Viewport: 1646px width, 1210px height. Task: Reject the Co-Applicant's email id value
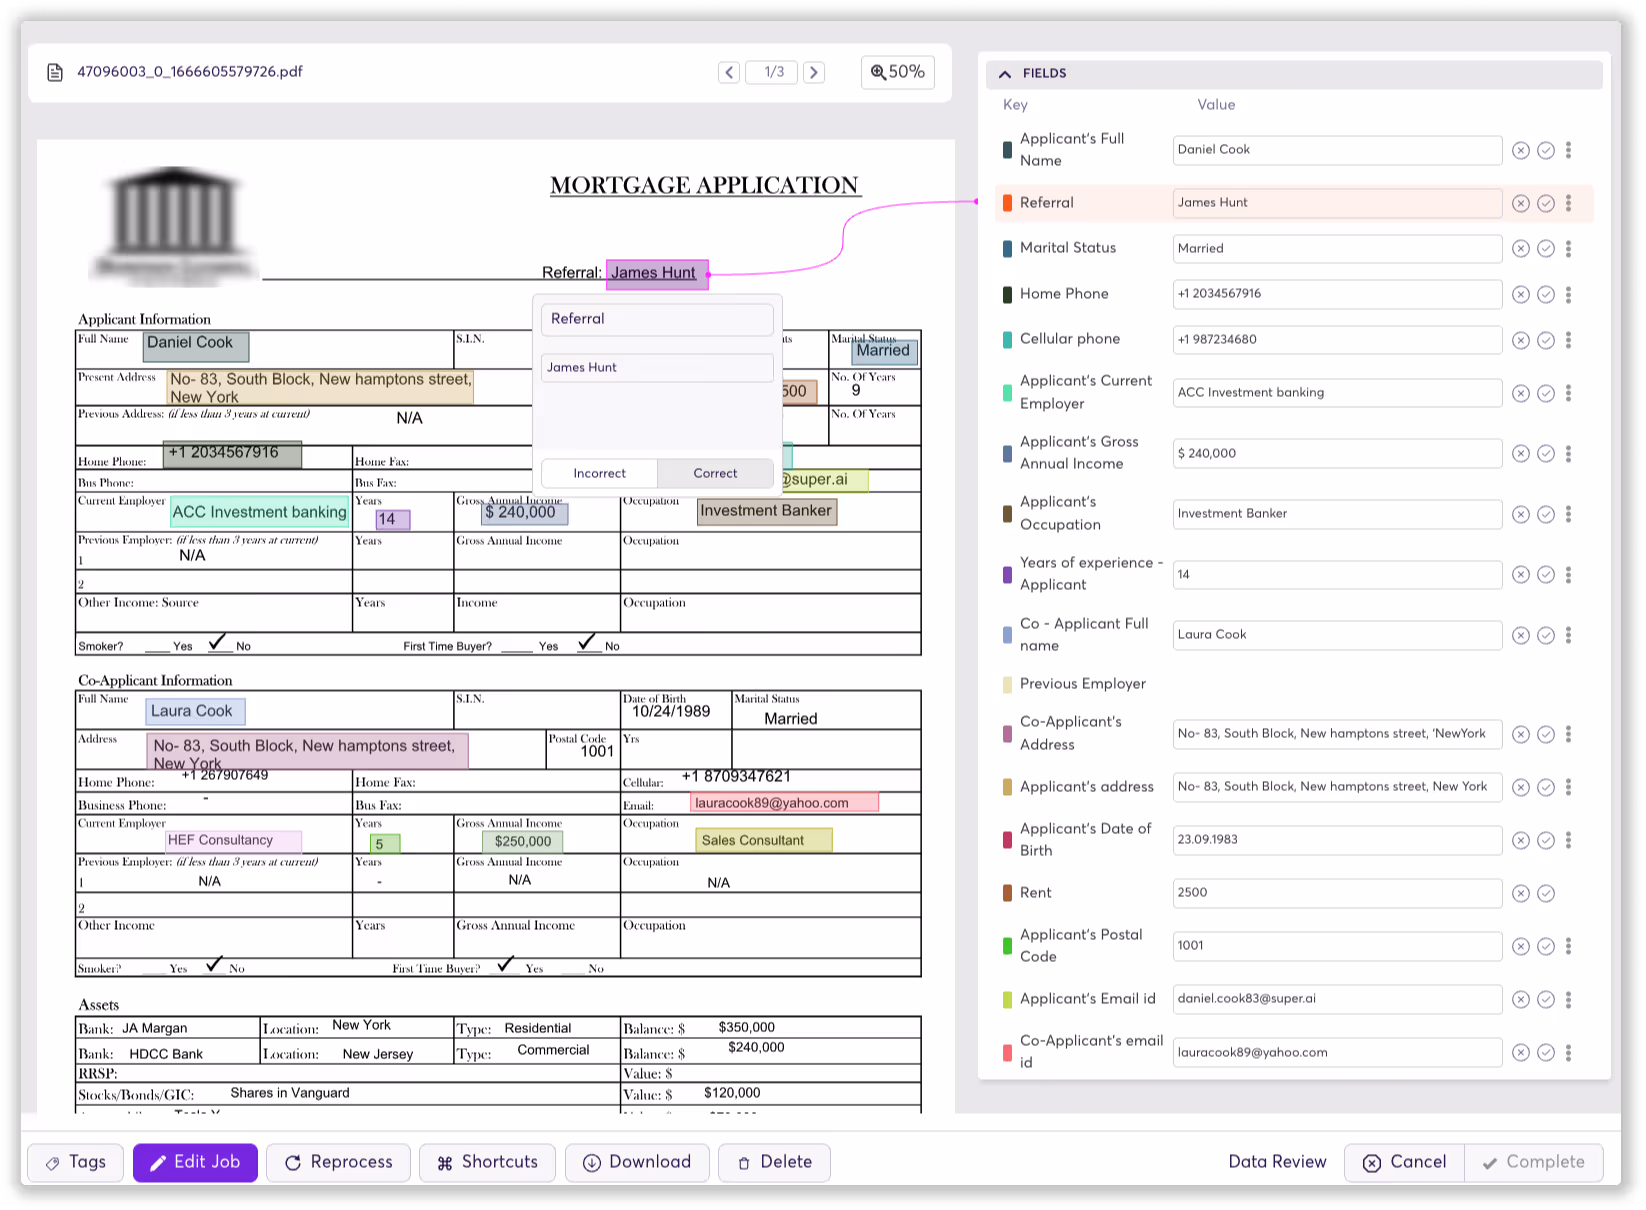click(1521, 1052)
